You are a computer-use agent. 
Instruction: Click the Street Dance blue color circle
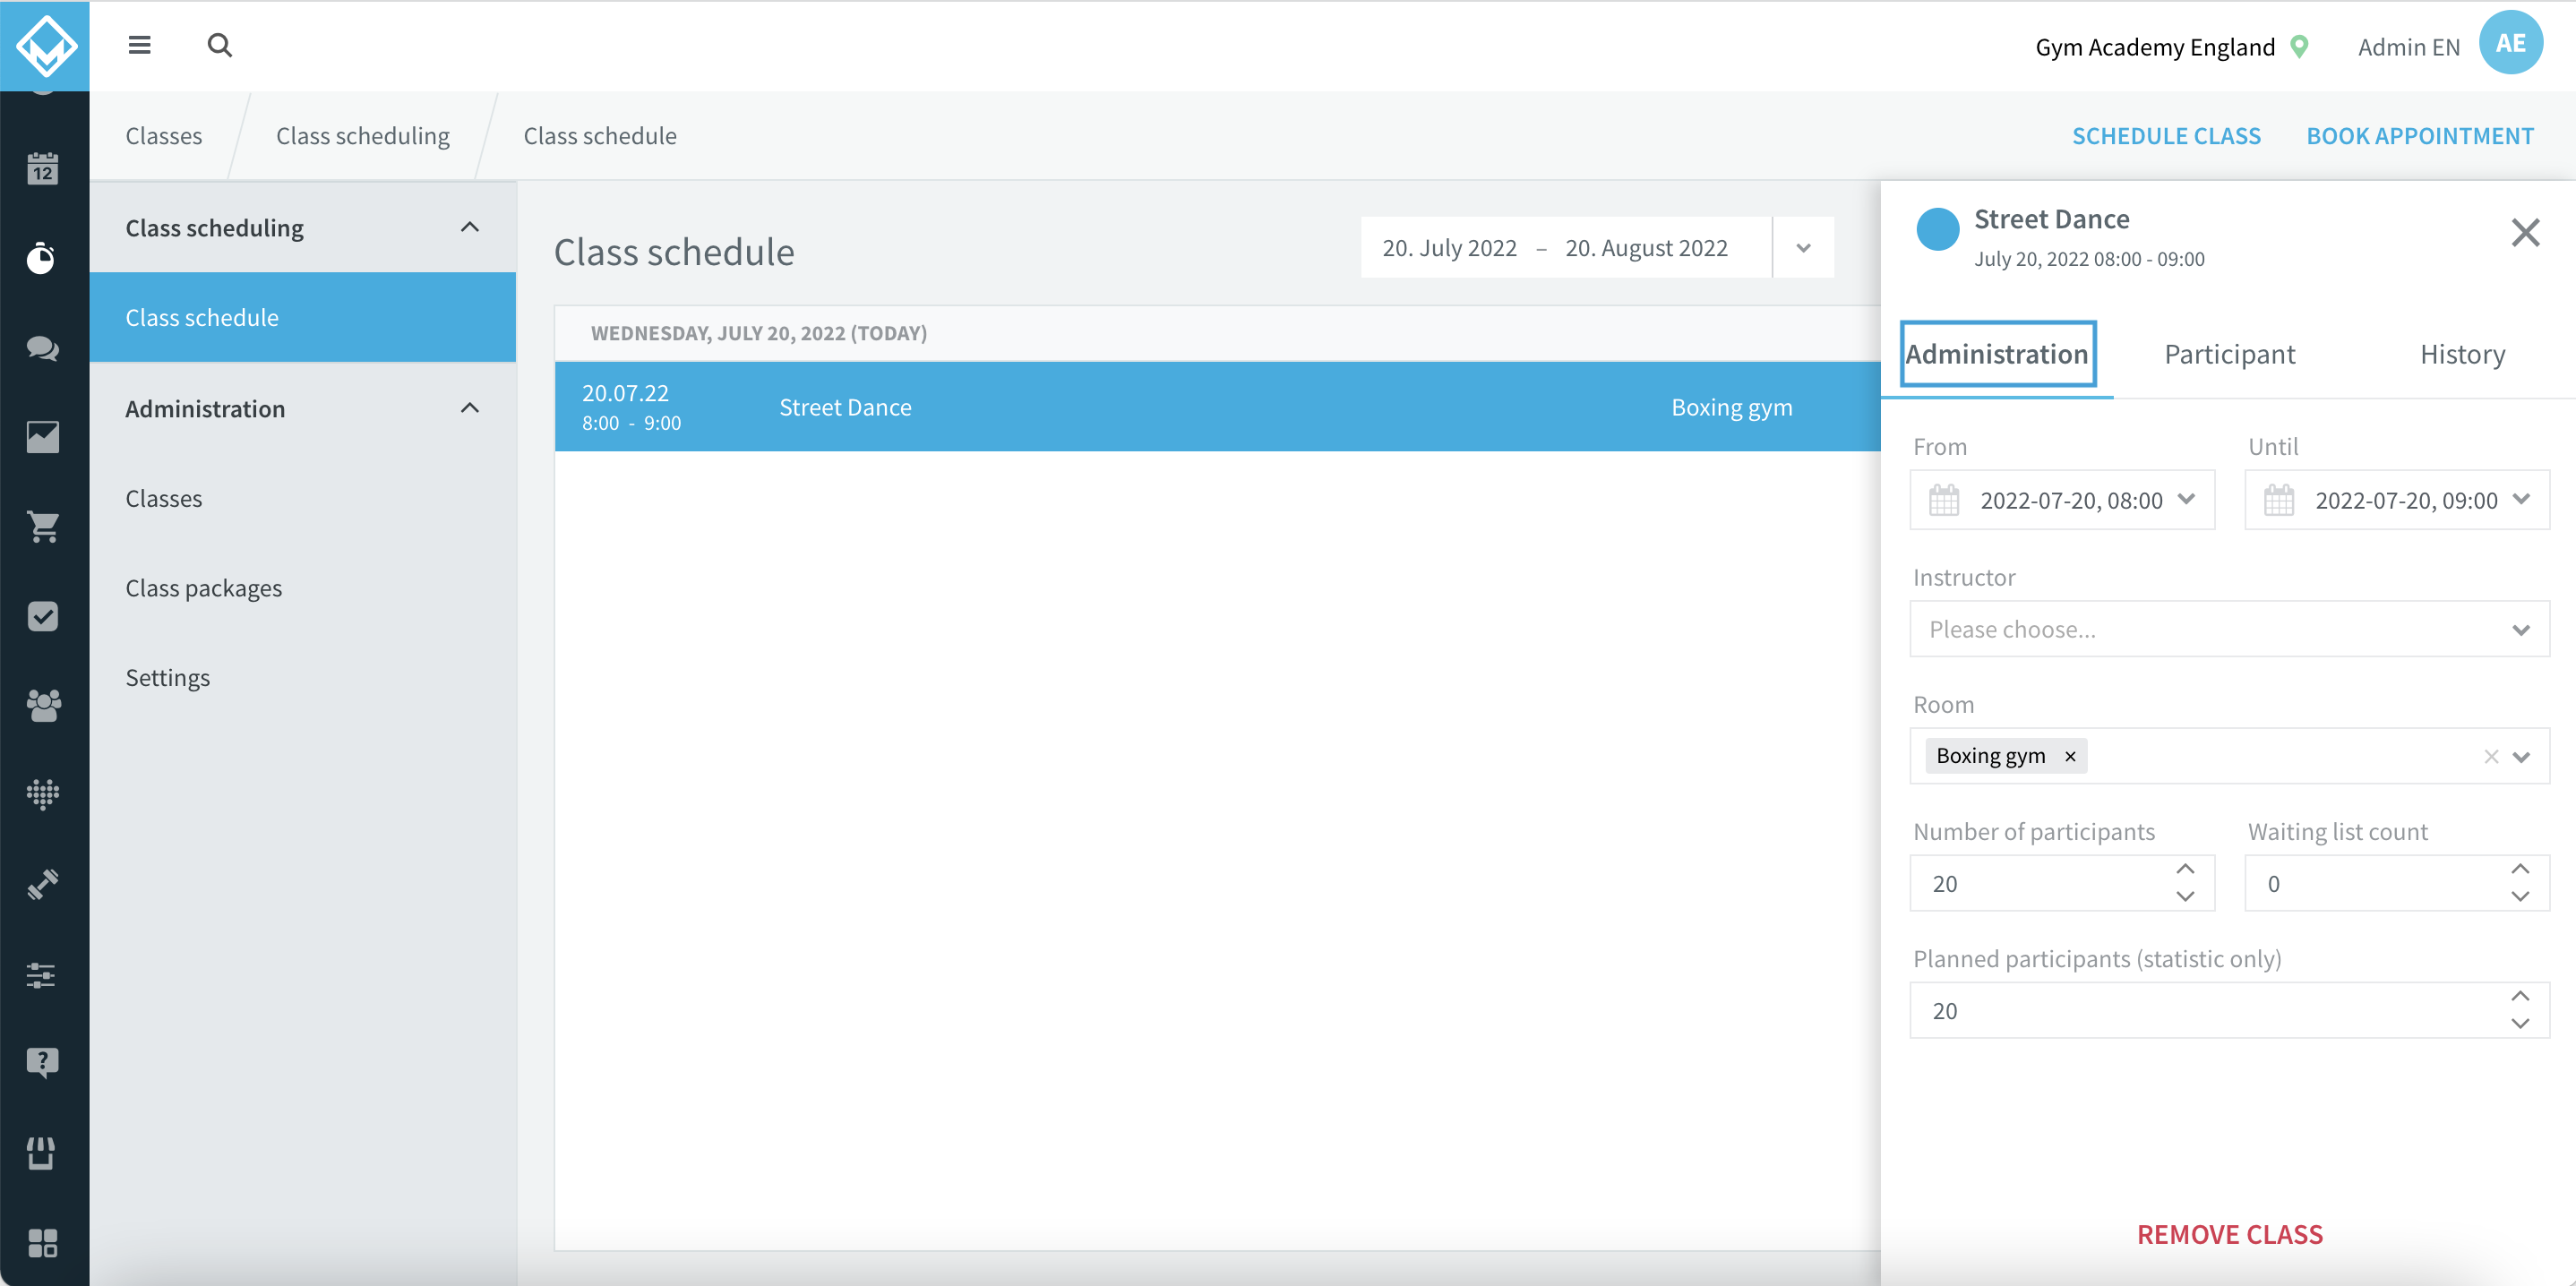click(x=1937, y=229)
